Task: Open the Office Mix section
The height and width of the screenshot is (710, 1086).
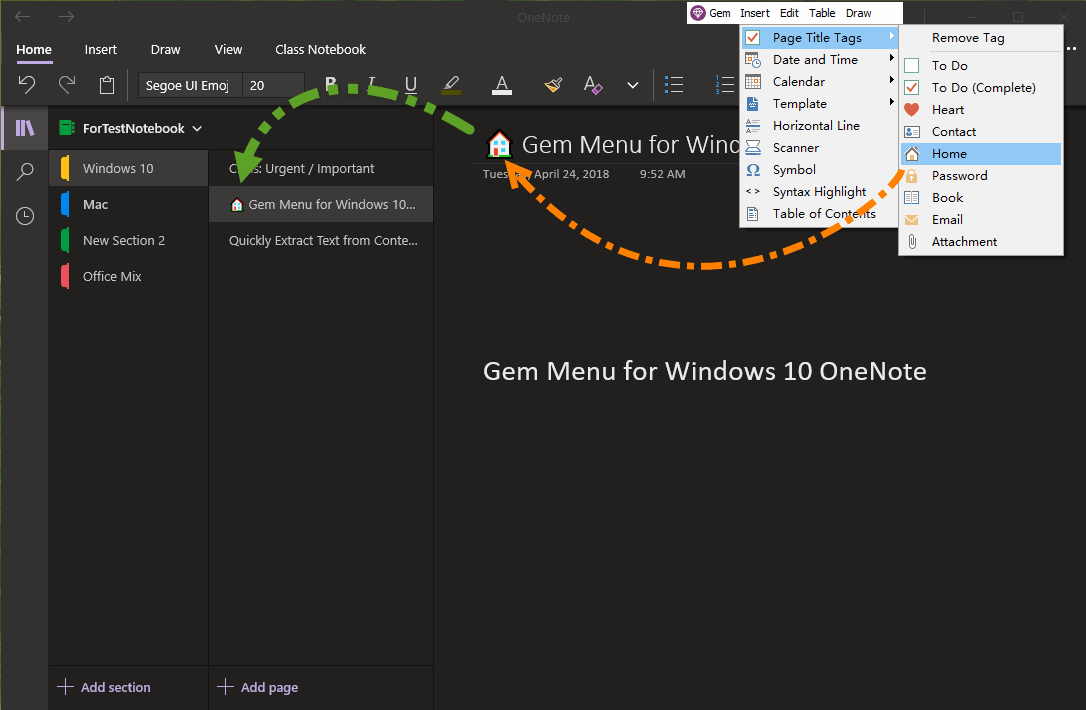Action: pyautogui.click(x=129, y=276)
